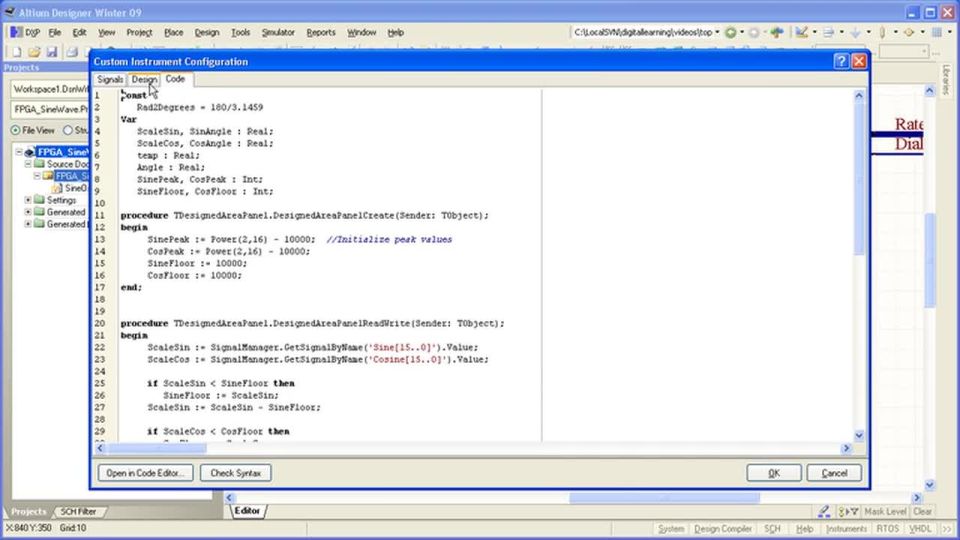Open the Instruments status panel button

(846, 528)
